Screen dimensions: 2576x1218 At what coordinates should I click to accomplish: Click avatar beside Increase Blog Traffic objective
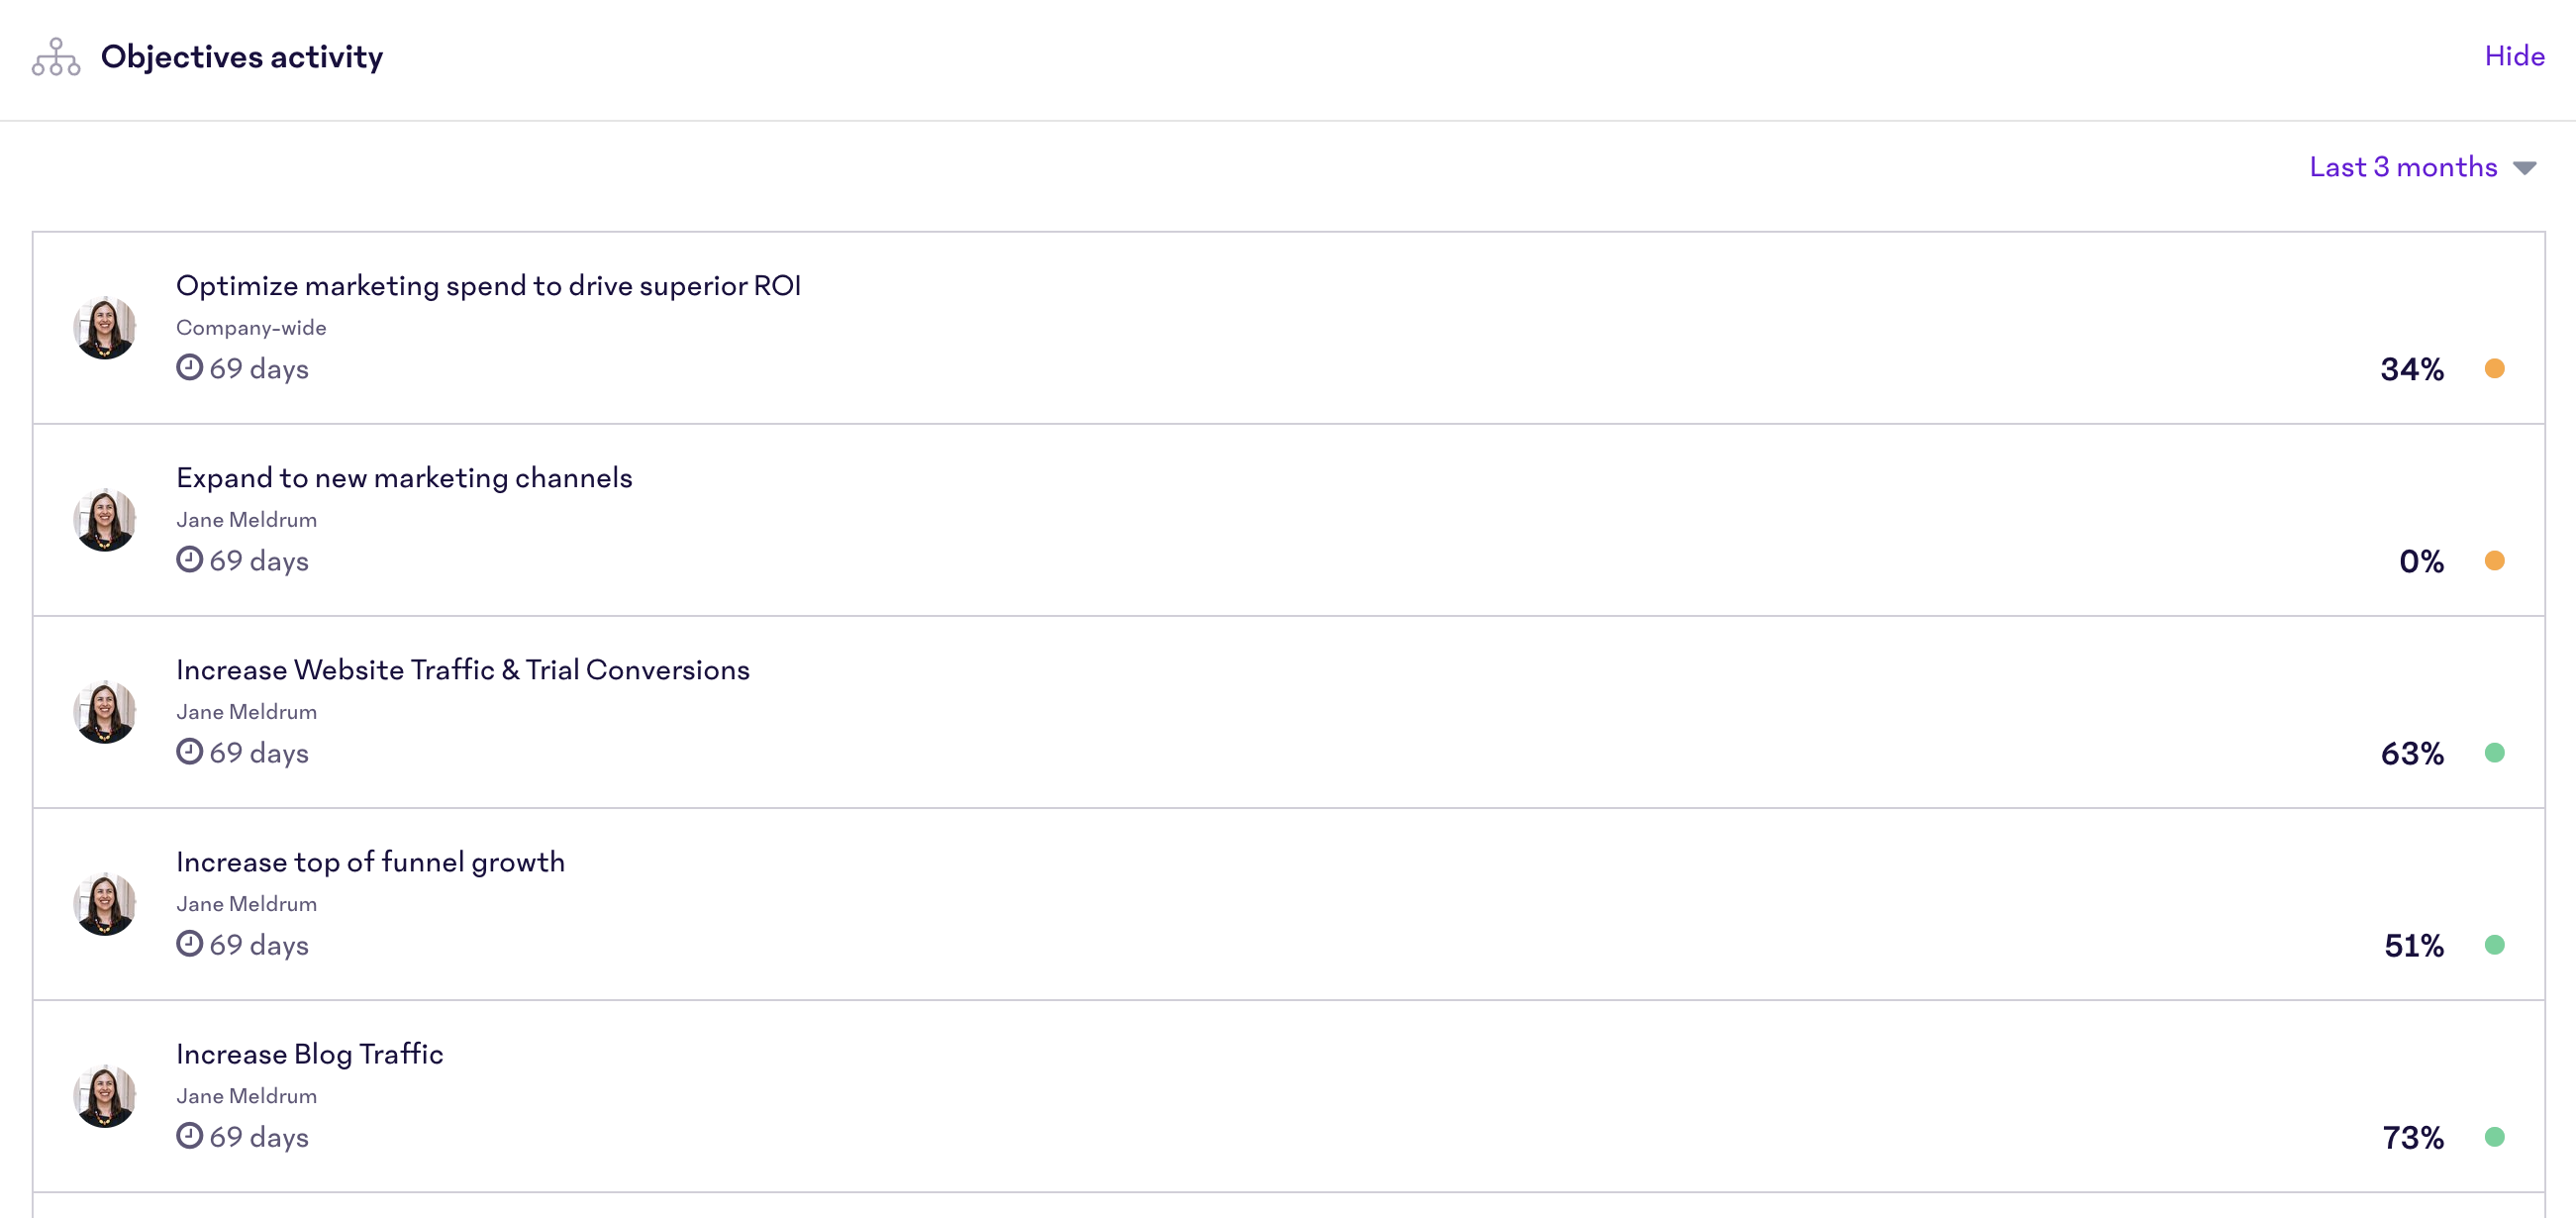click(x=105, y=1095)
